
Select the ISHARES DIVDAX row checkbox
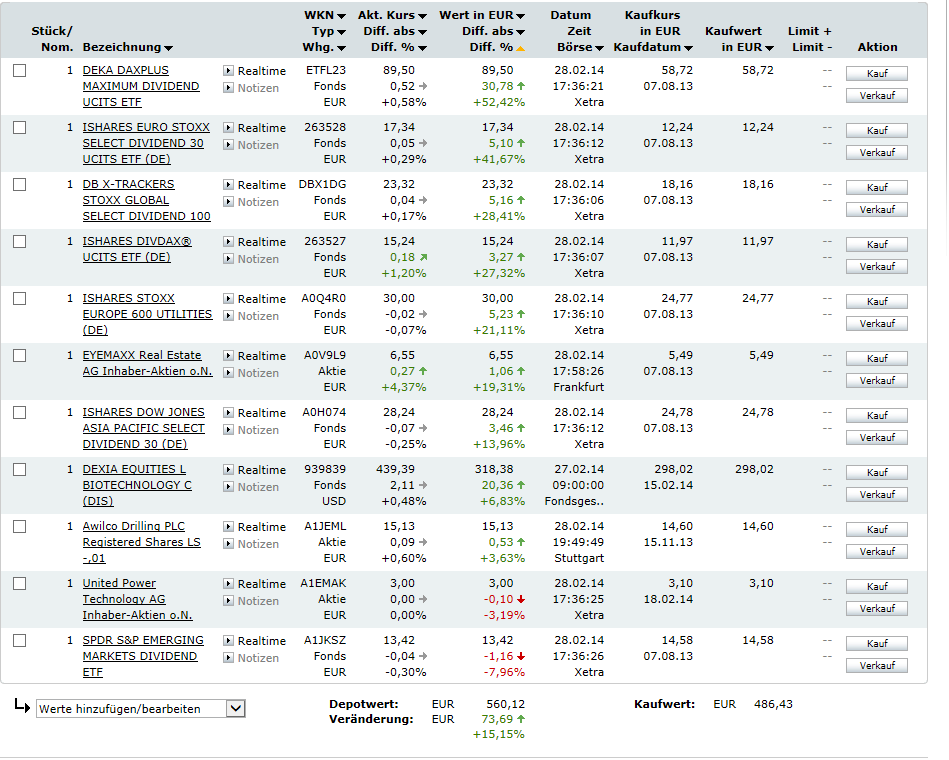[20, 242]
